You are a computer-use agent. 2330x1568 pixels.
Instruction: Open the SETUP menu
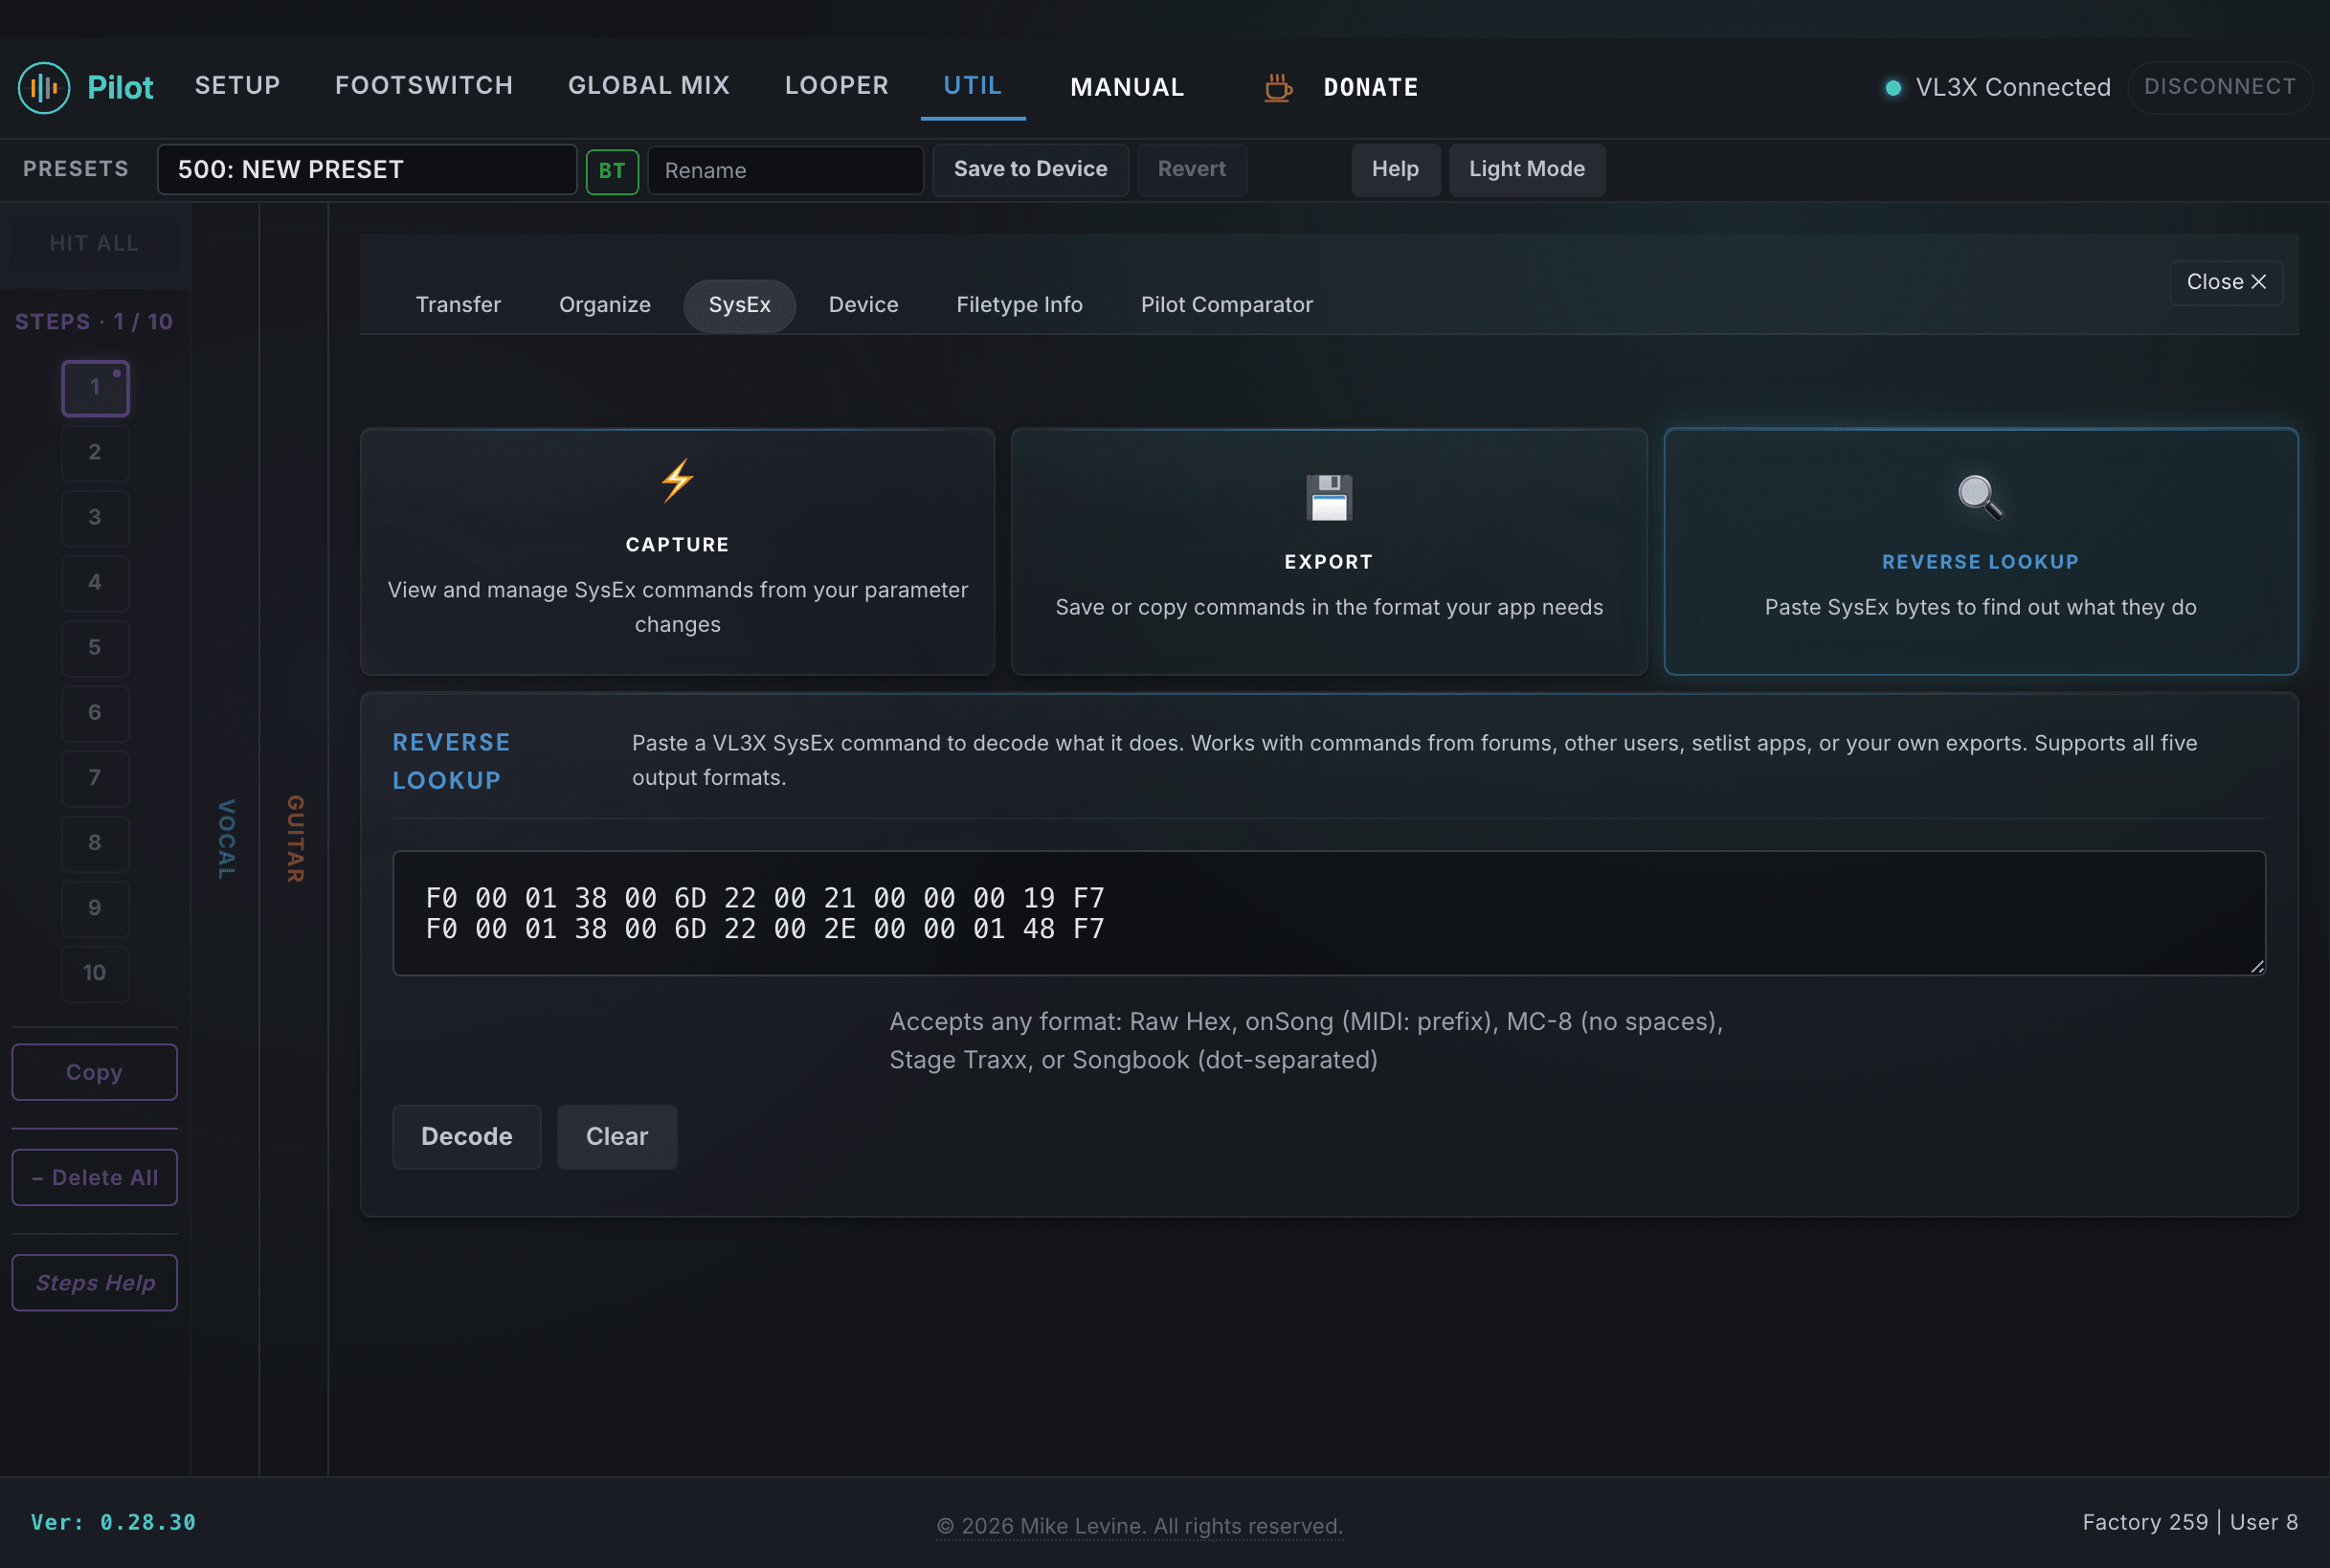pyautogui.click(x=237, y=86)
